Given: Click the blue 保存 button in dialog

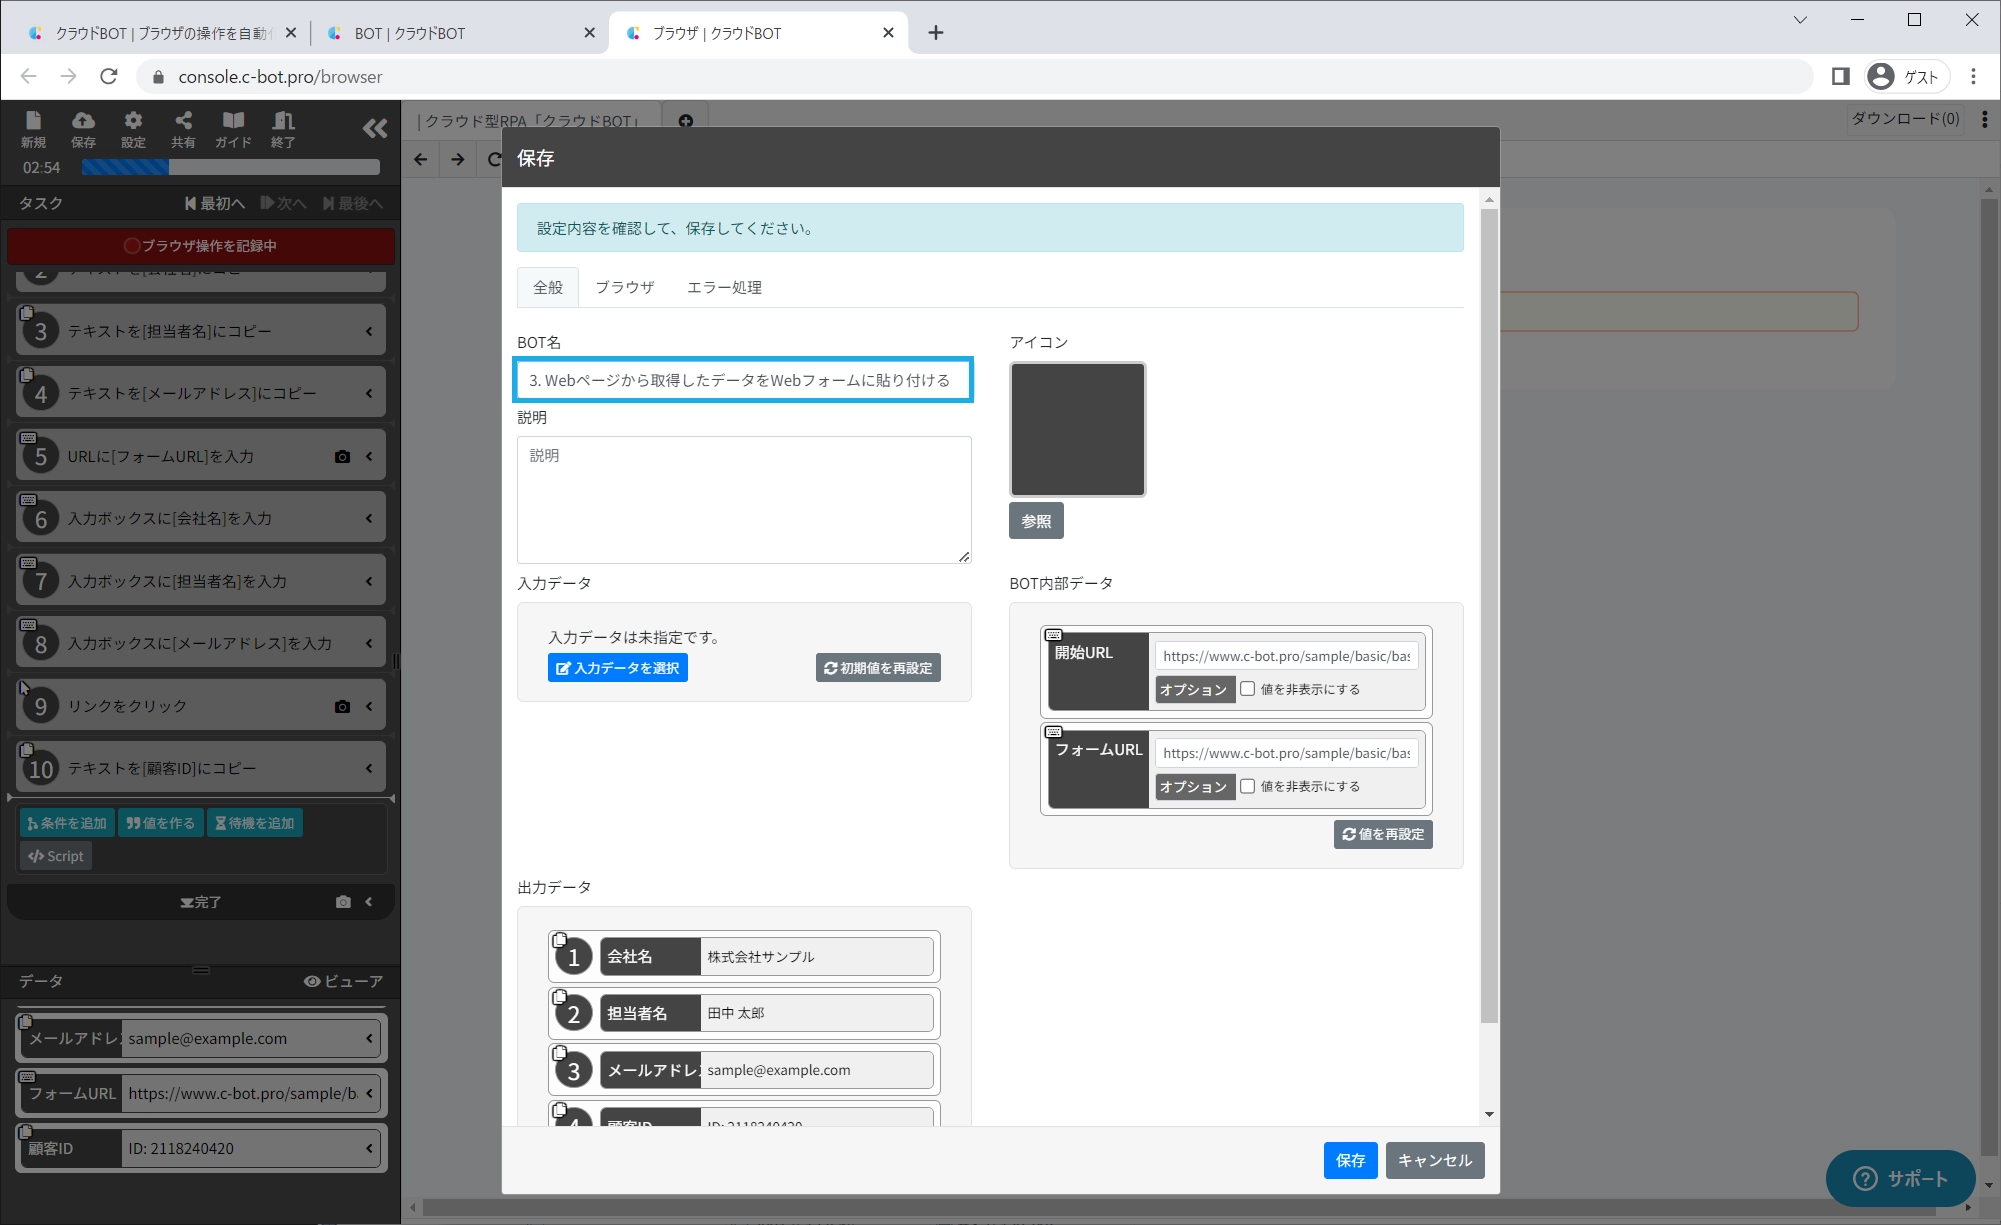Looking at the screenshot, I should tap(1350, 1160).
